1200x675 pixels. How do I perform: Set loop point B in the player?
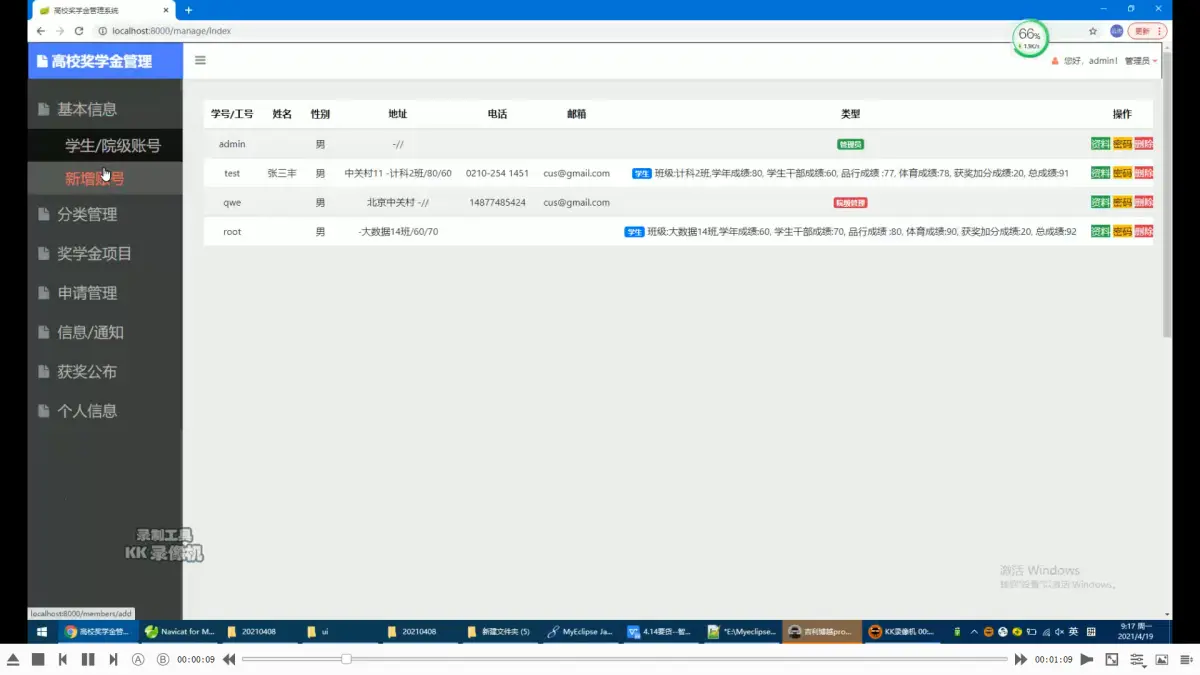(163, 659)
